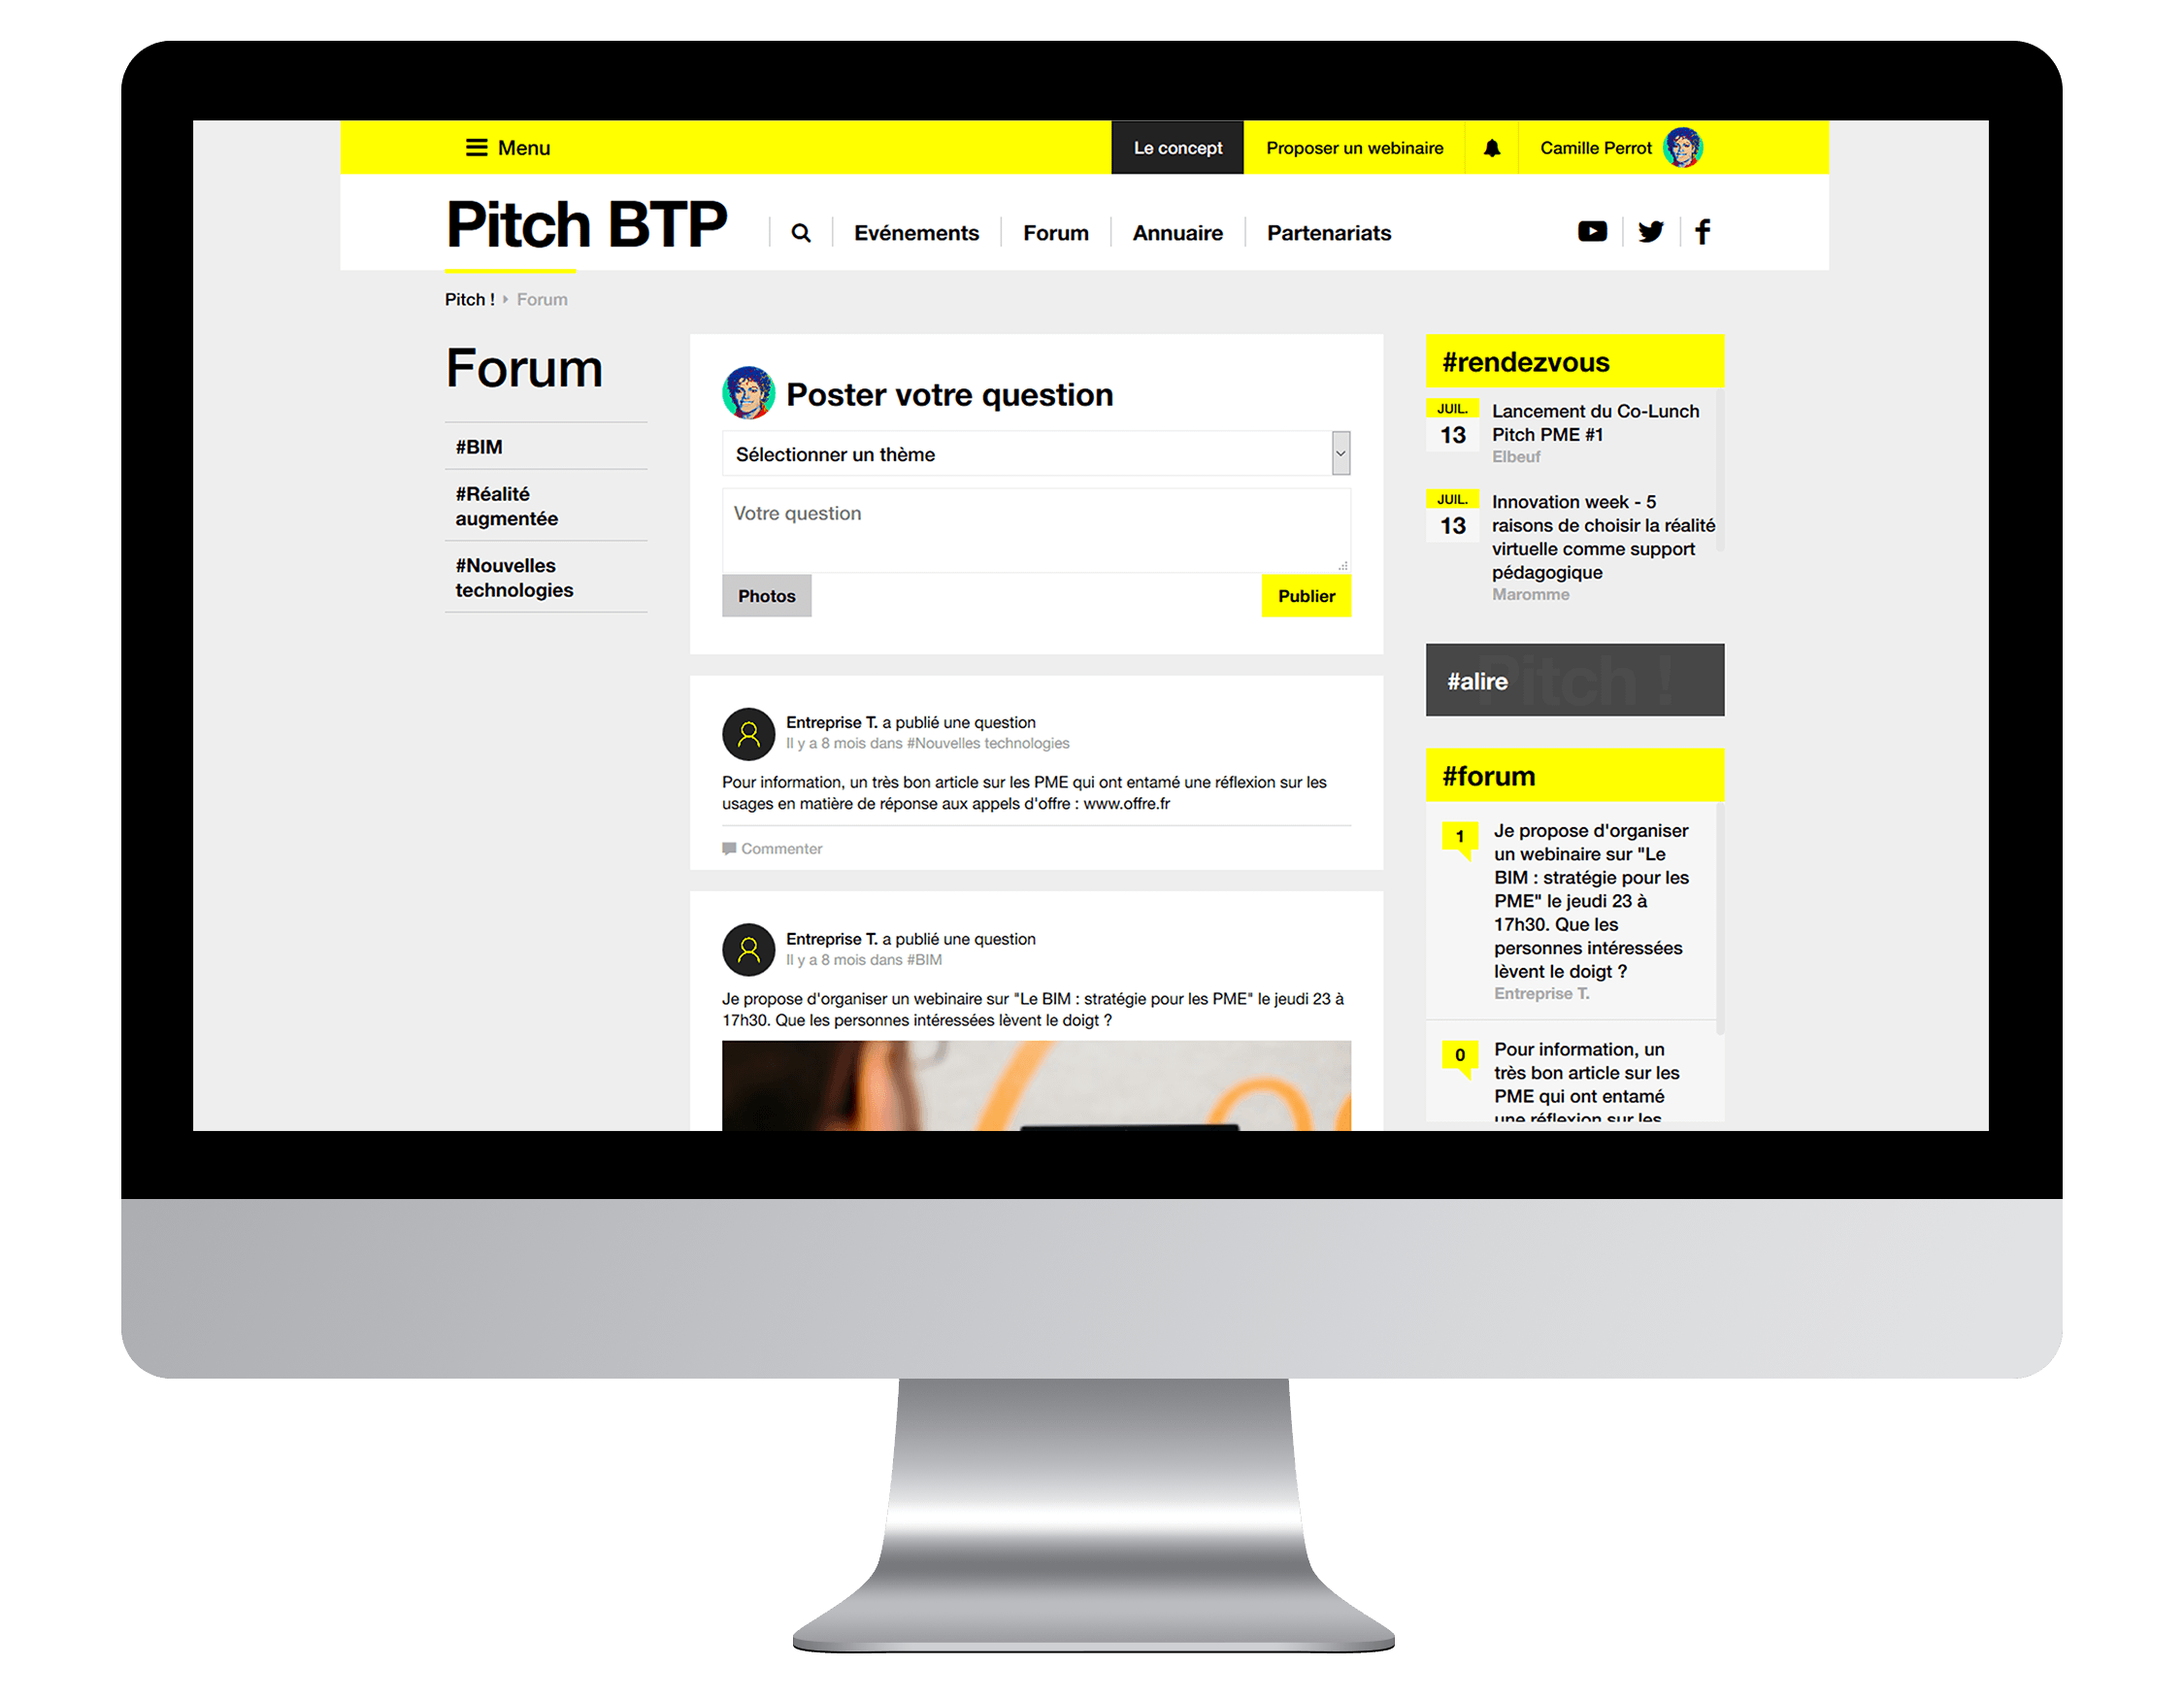The height and width of the screenshot is (1699, 2184).
Task: Click the Publier publish button
Action: click(1307, 594)
